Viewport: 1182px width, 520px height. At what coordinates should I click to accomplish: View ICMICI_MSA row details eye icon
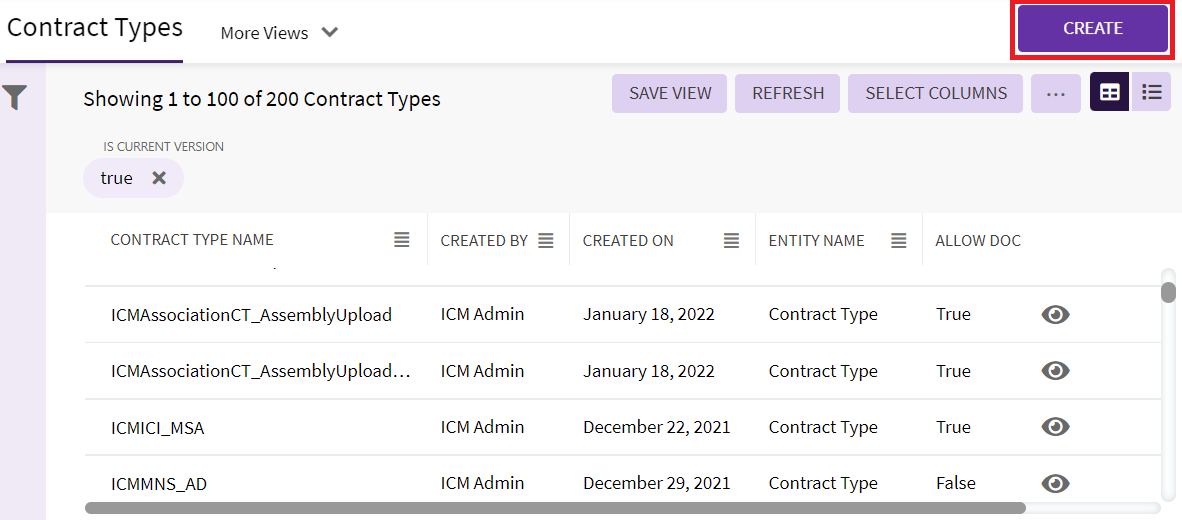coord(1055,427)
